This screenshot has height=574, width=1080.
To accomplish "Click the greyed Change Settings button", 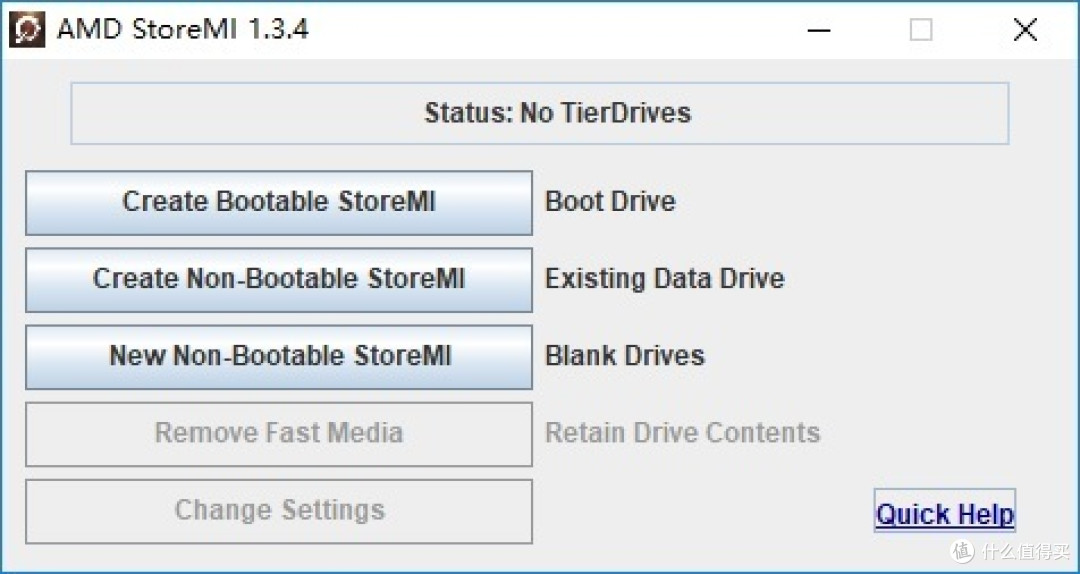I will (279, 511).
